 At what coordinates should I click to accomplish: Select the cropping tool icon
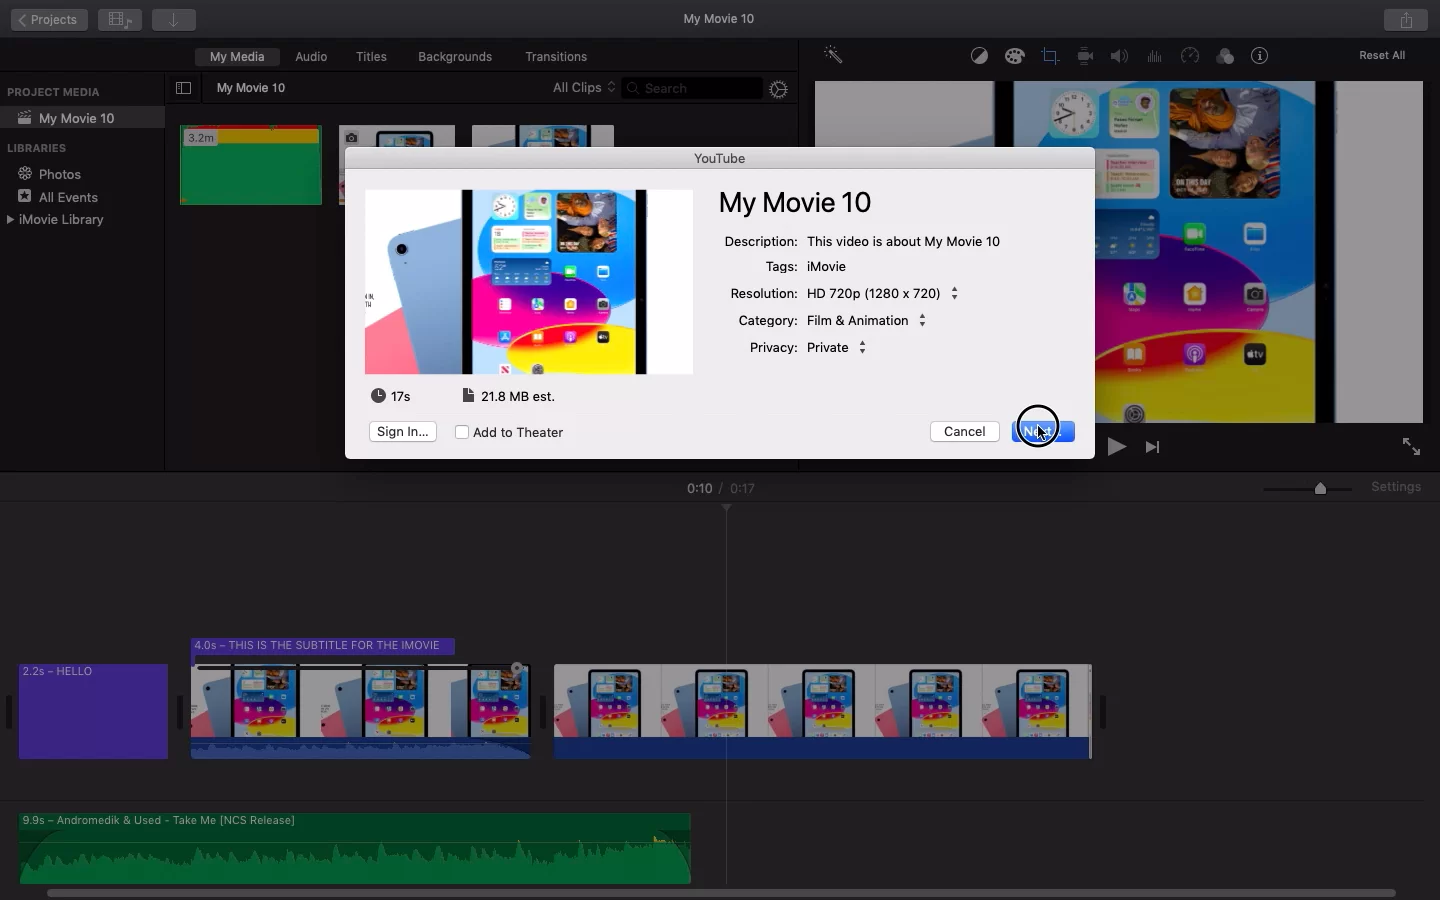(1050, 56)
